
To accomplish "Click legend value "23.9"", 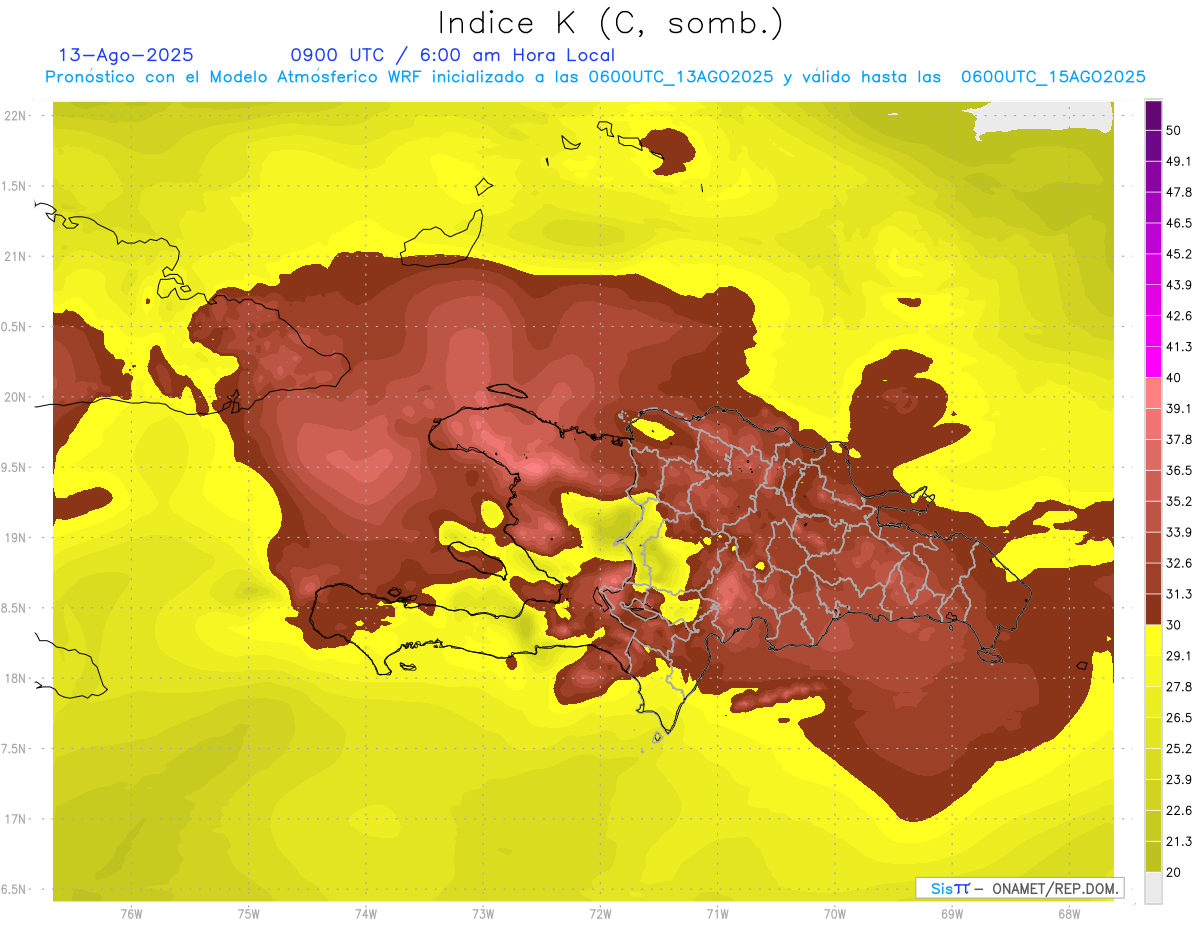I will (1179, 780).
